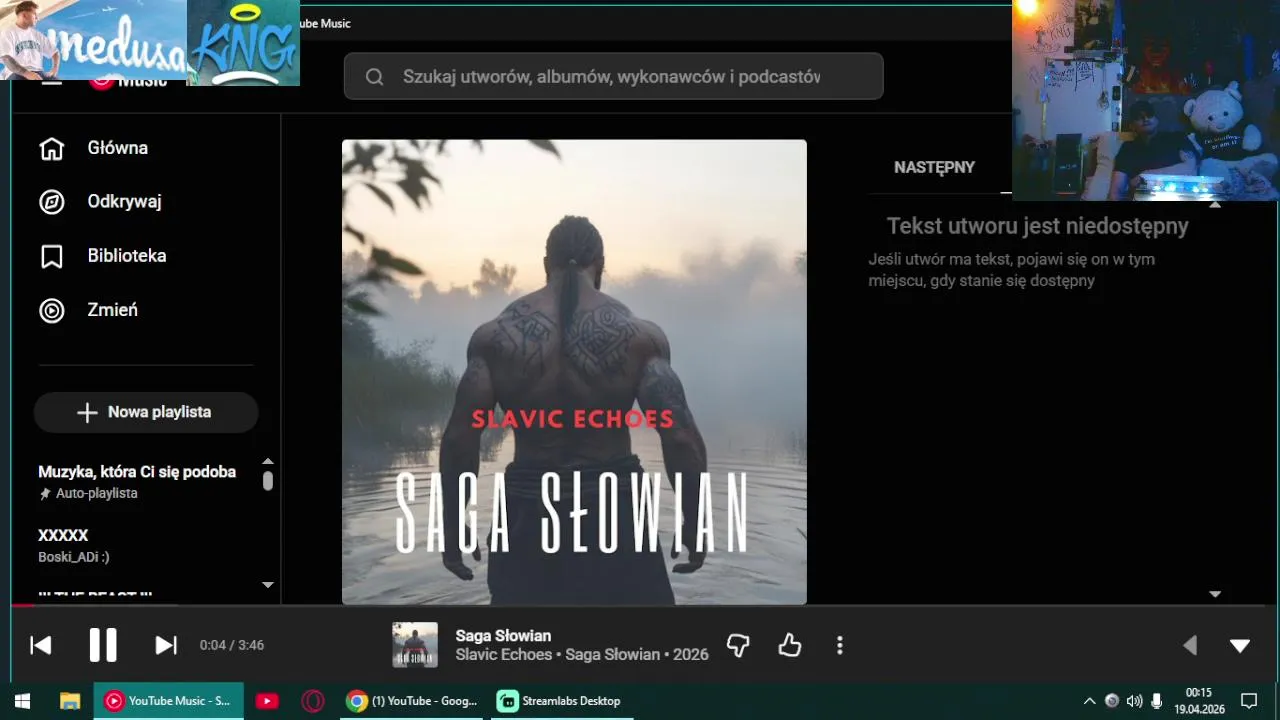Click the search magnifier icon

tap(375, 77)
